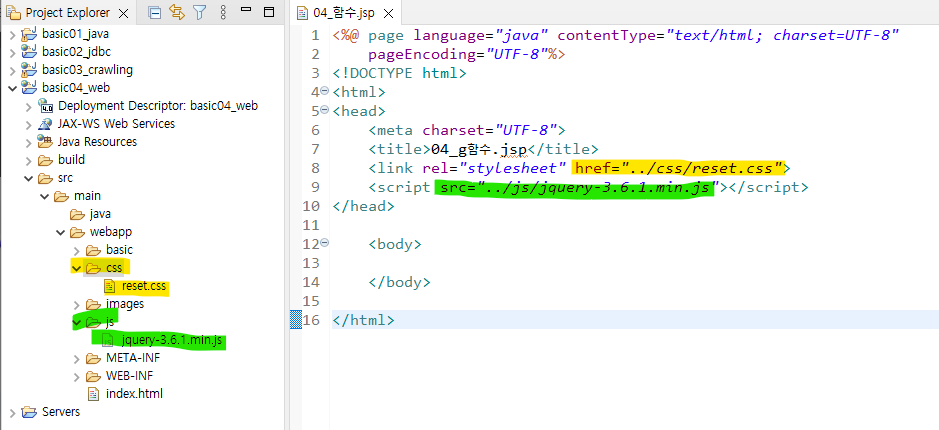Expand basic03_crawling project
The image size is (939, 430).
pos(12,70)
